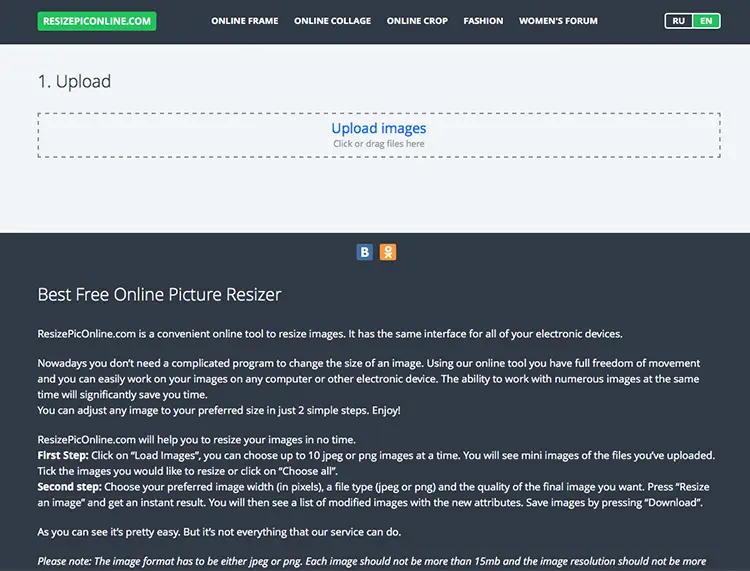Click the 'As you can see it's pretty easy' sentence
The image size is (750, 571).
[219, 532]
